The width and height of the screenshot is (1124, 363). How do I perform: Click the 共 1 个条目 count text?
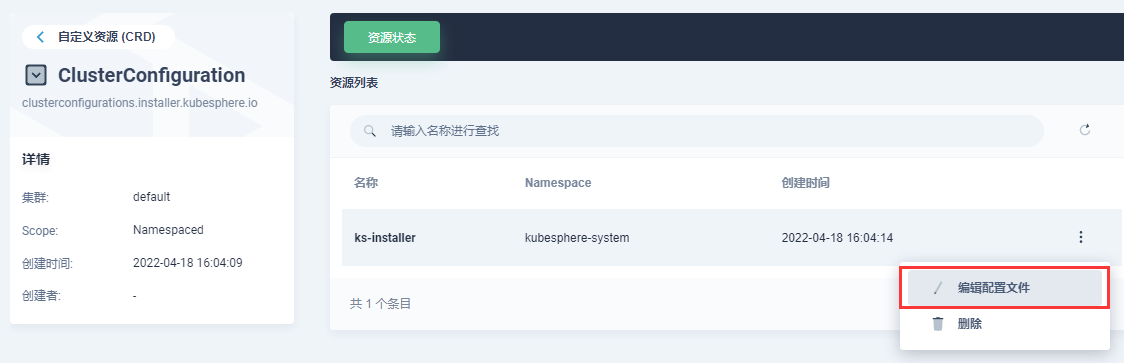click(380, 304)
